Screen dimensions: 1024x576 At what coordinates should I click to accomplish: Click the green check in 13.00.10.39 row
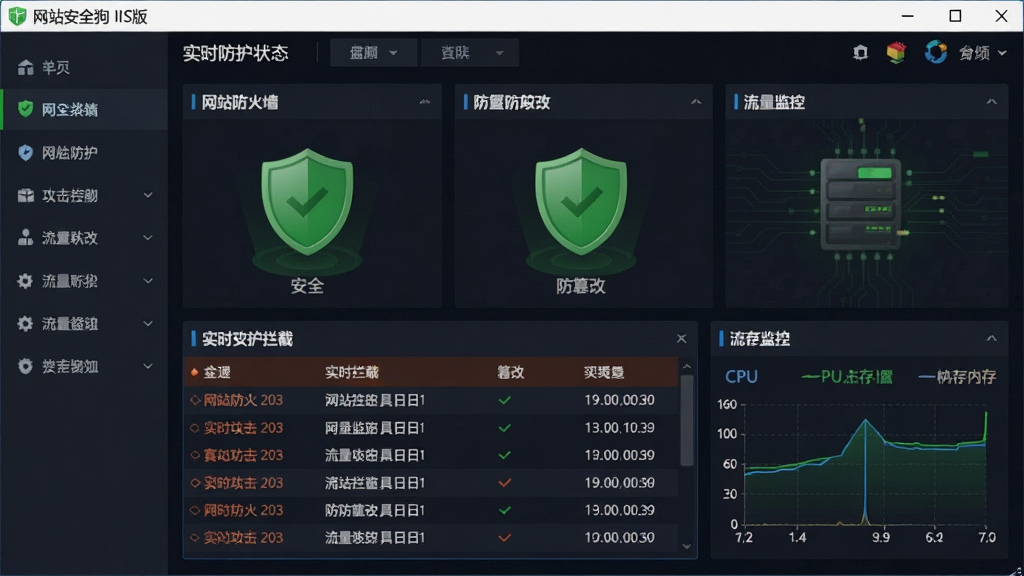505,428
